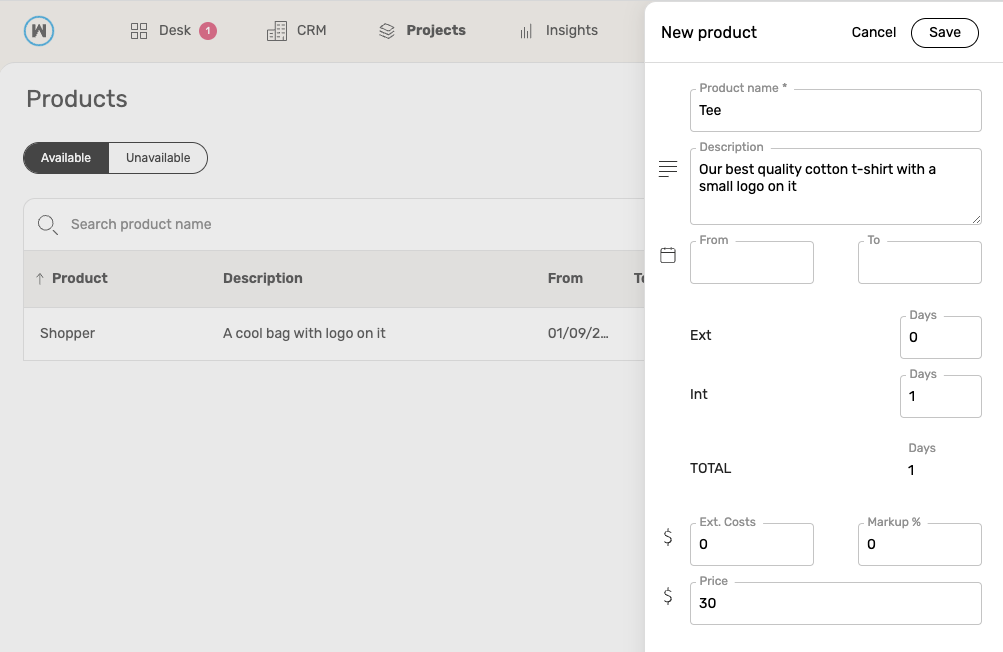Switch to Unavailable products
Image resolution: width=1003 pixels, height=652 pixels.
coord(158,158)
